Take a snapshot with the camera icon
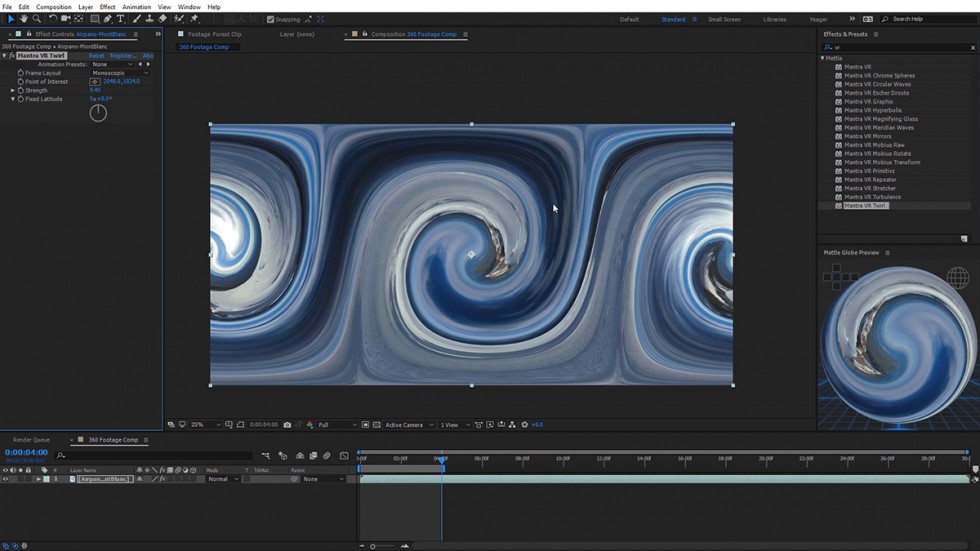Viewport: 980px width, 551px height. (x=288, y=425)
